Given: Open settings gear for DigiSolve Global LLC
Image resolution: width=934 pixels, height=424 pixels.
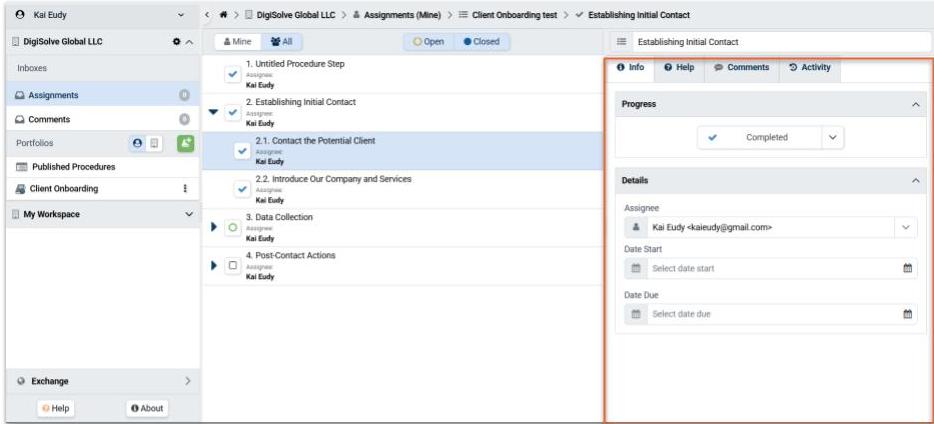Looking at the screenshot, I should pyautogui.click(x=176, y=42).
